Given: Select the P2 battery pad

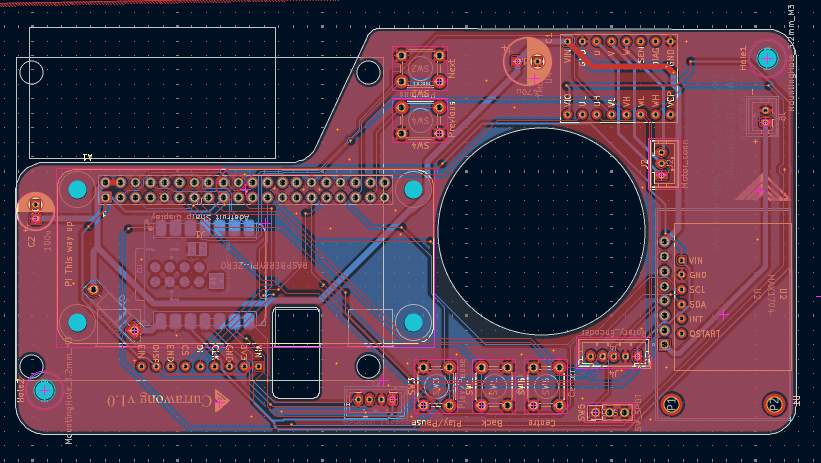Looking at the screenshot, I should click(x=774, y=404).
